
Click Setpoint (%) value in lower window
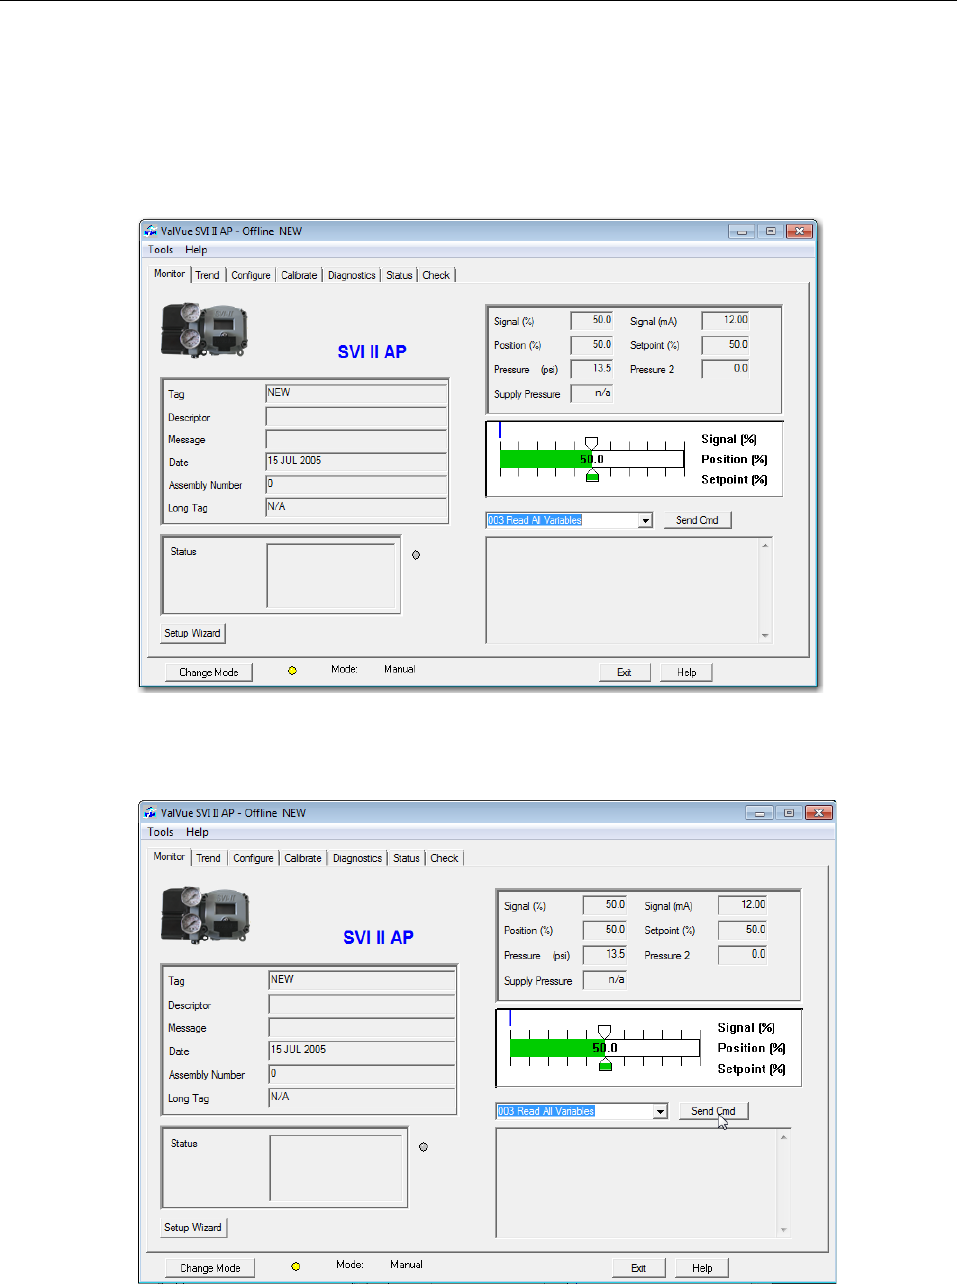[742, 929]
